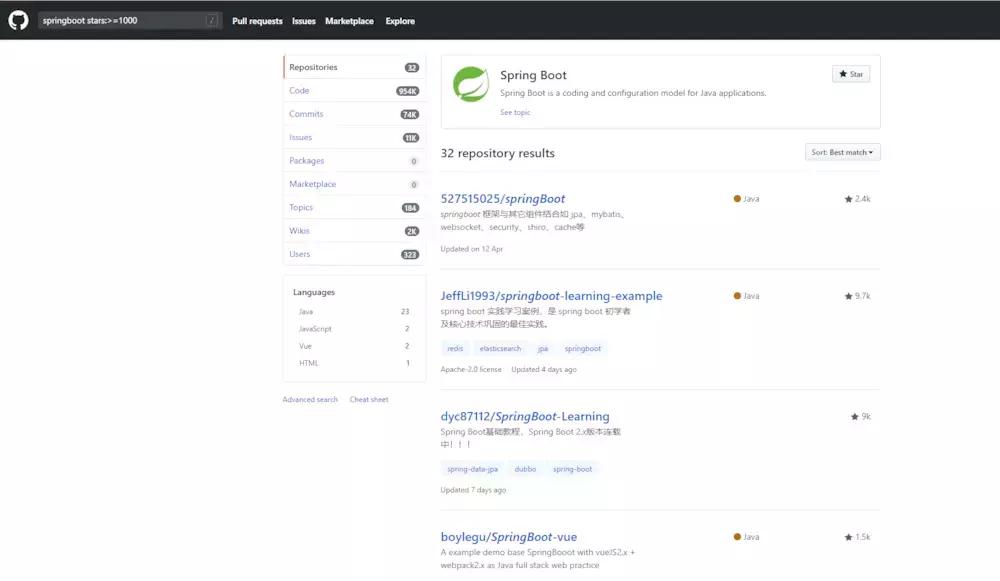
Task: Open Pull requests in top navigation
Action: [x=257, y=21]
